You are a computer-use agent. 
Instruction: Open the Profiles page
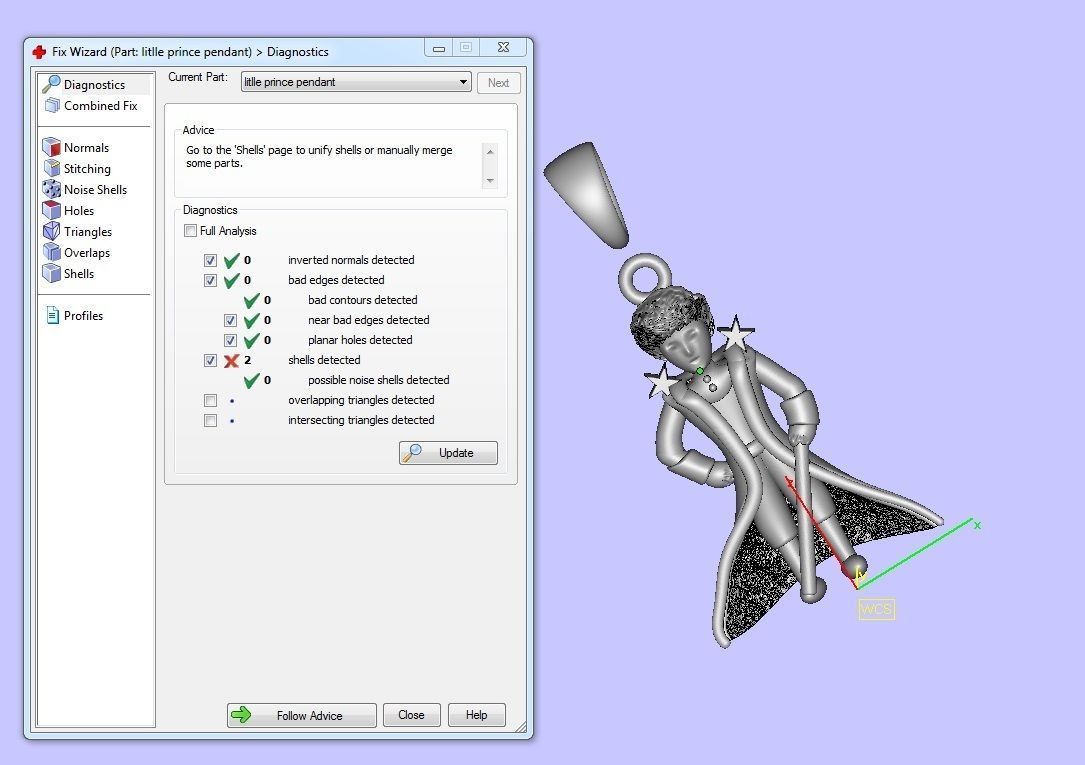tap(83, 315)
